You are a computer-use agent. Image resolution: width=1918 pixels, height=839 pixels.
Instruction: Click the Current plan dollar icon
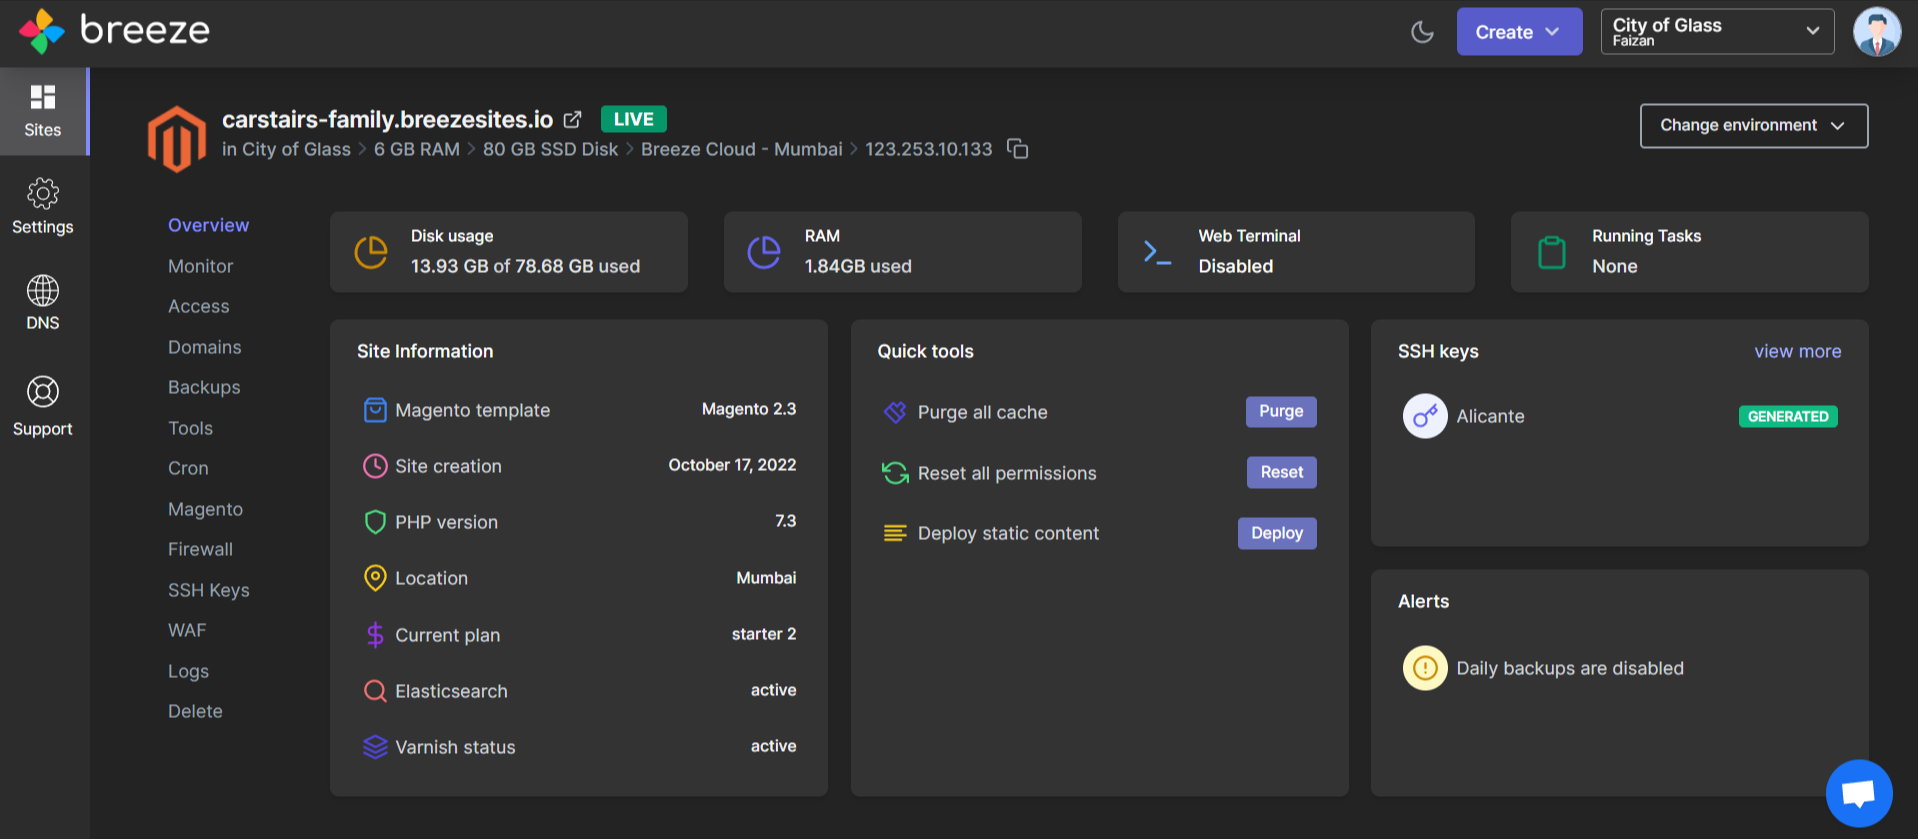coord(375,635)
